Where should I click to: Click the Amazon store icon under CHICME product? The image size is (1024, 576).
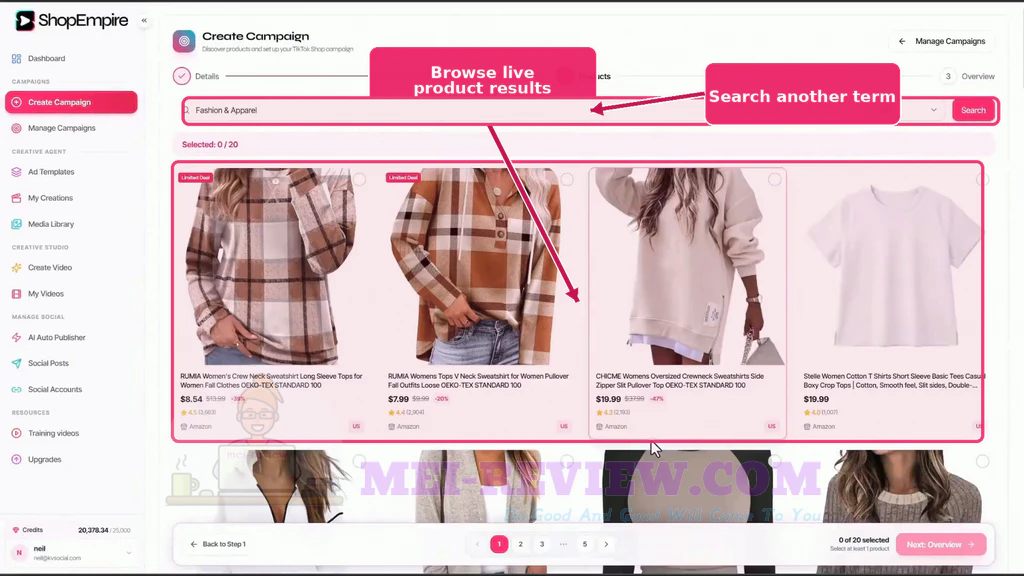click(x=599, y=426)
